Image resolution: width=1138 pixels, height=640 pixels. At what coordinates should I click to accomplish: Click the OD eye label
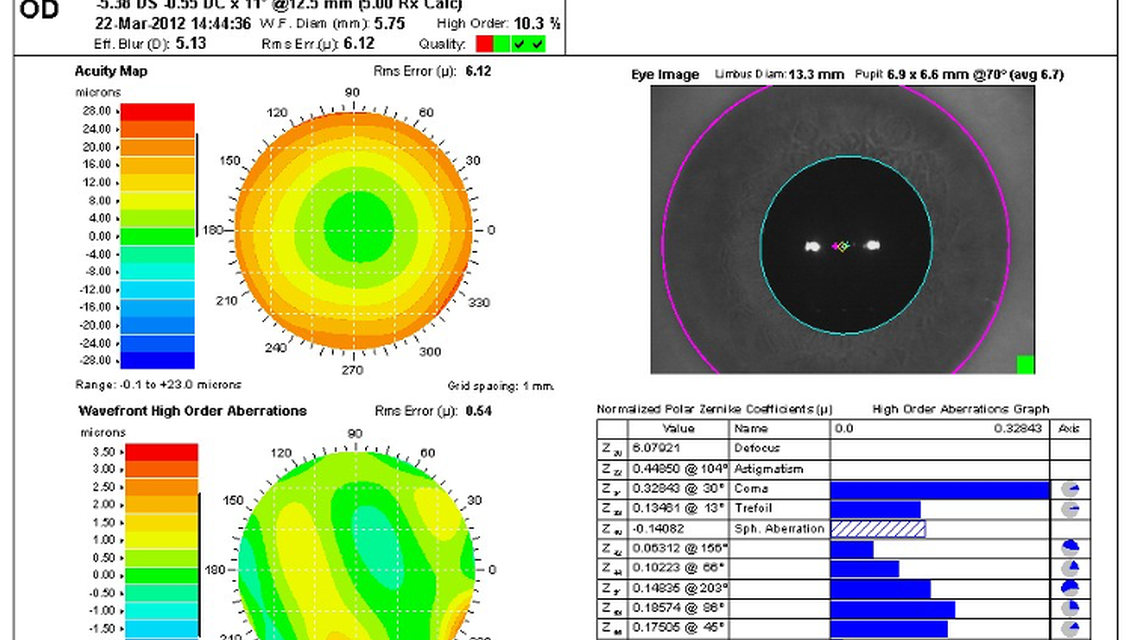coord(39,9)
